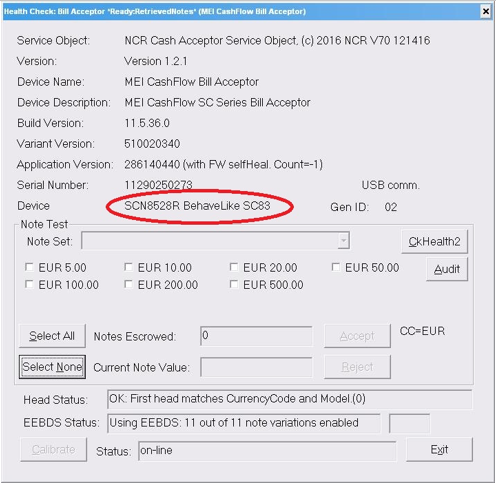496x485 pixels.
Task: Click the Status field showing on-line
Action: pyautogui.click(x=267, y=451)
